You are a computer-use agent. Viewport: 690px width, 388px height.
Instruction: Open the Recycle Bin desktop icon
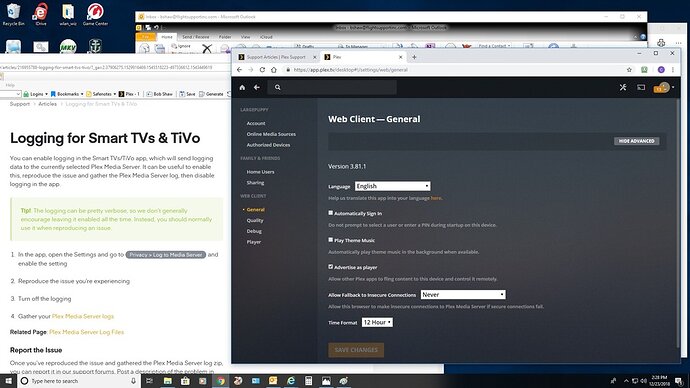pyautogui.click(x=13, y=15)
